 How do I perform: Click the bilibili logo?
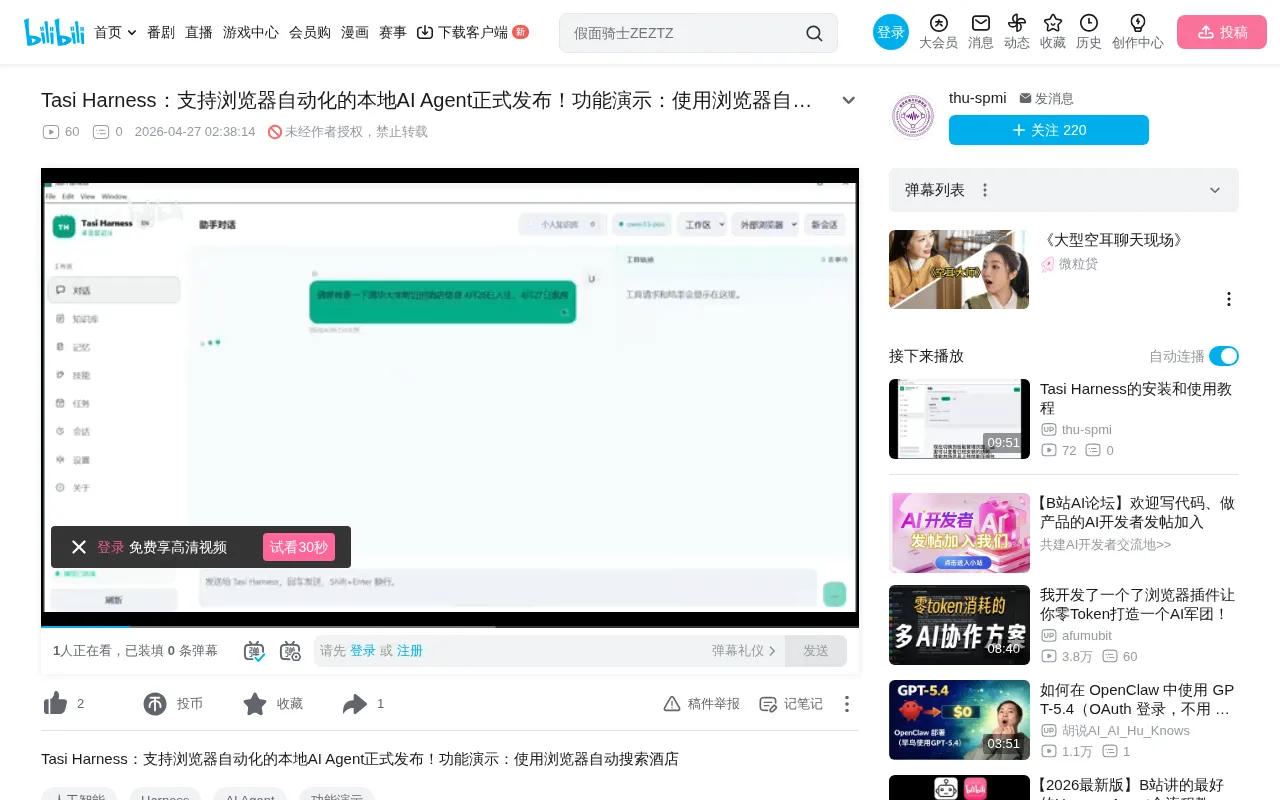[54, 32]
